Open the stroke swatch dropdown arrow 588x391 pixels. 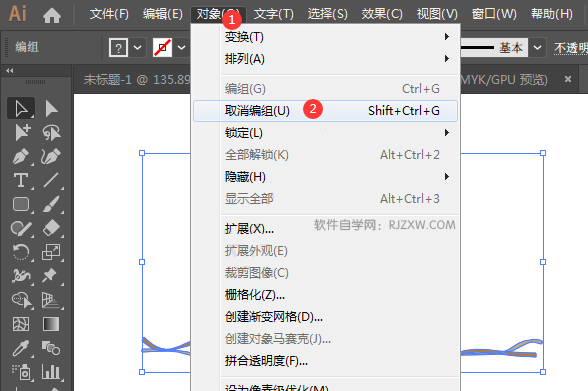coord(182,48)
